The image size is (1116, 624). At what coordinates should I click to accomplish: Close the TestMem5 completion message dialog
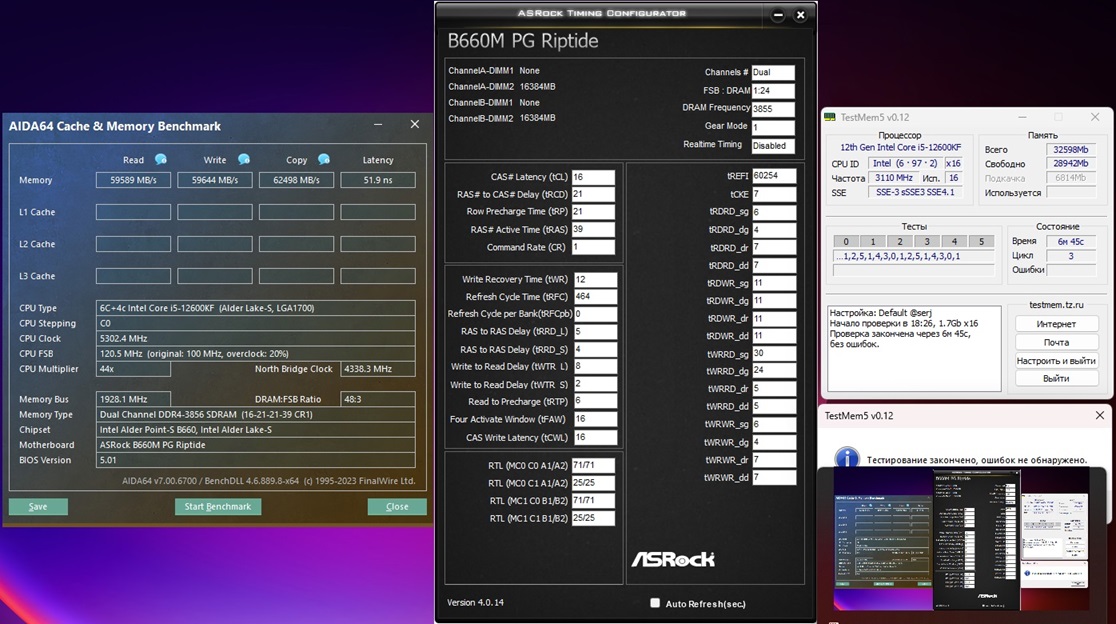click(1100, 415)
